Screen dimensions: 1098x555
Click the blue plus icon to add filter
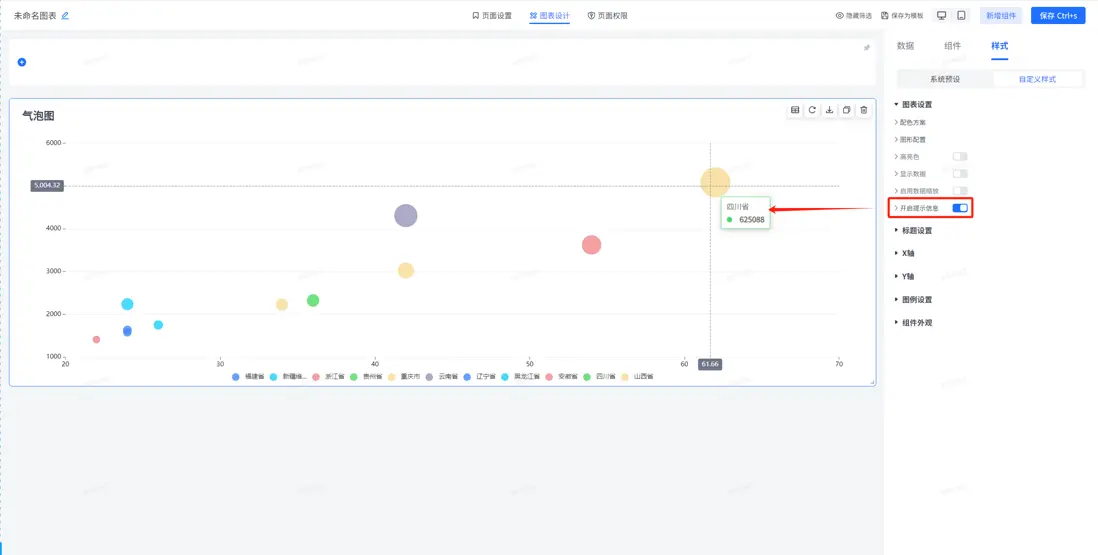coord(22,62)
